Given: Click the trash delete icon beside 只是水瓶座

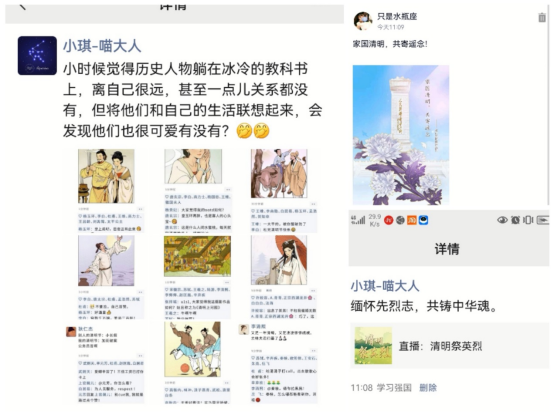Looking at the screenshot, I should point(542,17).
